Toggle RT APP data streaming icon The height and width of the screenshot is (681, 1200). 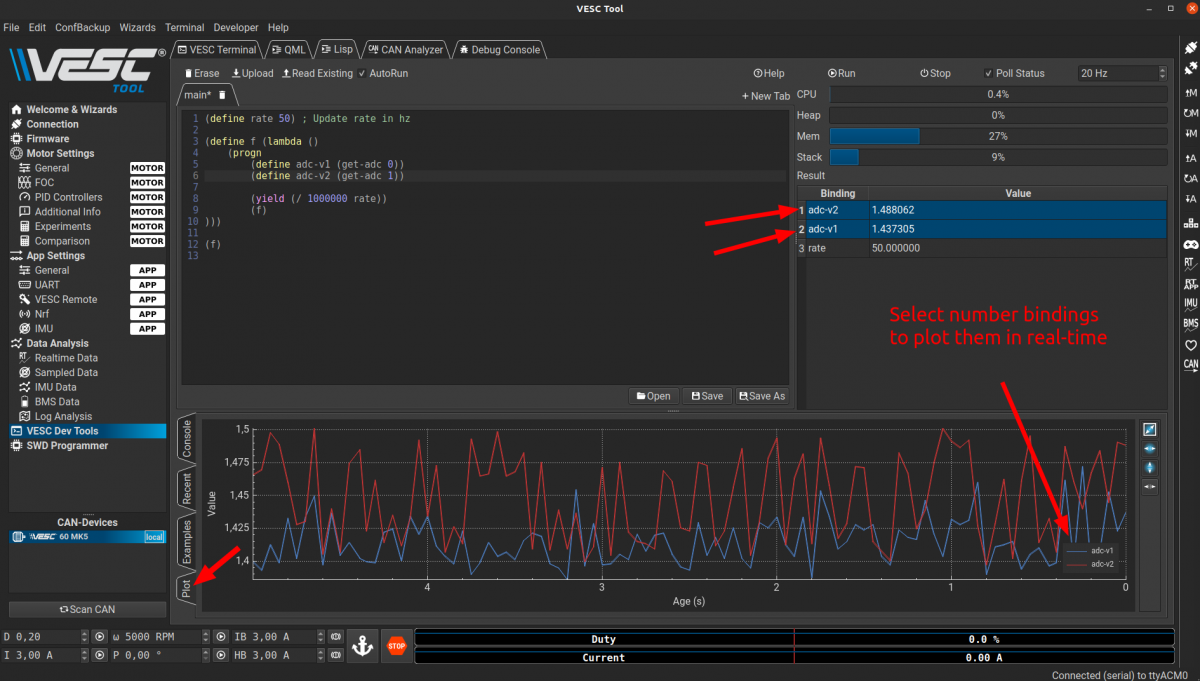1190,284
